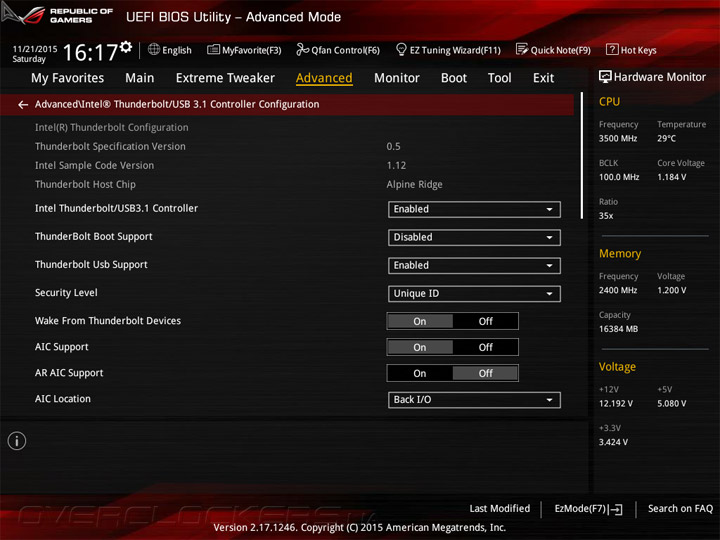Click the EZ Tuning Wizard lightbulb icon
Image resolution: width=720 pixels, height=540 pixels.
pyautogui.click(x=401, y=49)
